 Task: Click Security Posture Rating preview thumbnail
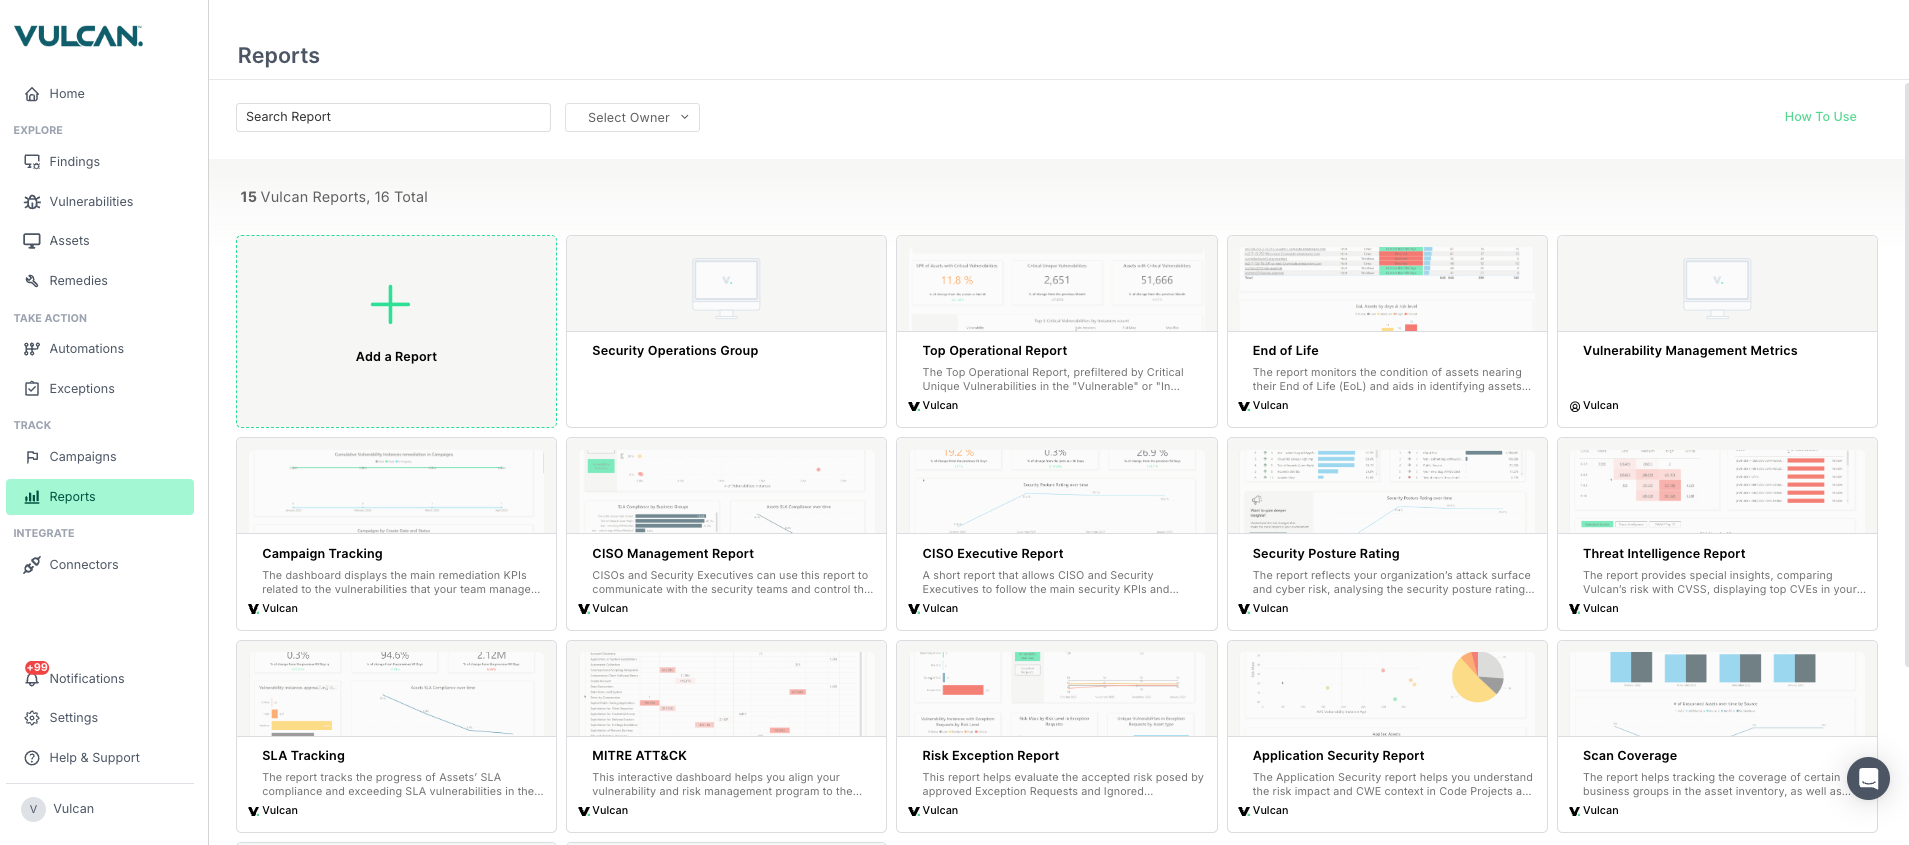click(1387, 486)
